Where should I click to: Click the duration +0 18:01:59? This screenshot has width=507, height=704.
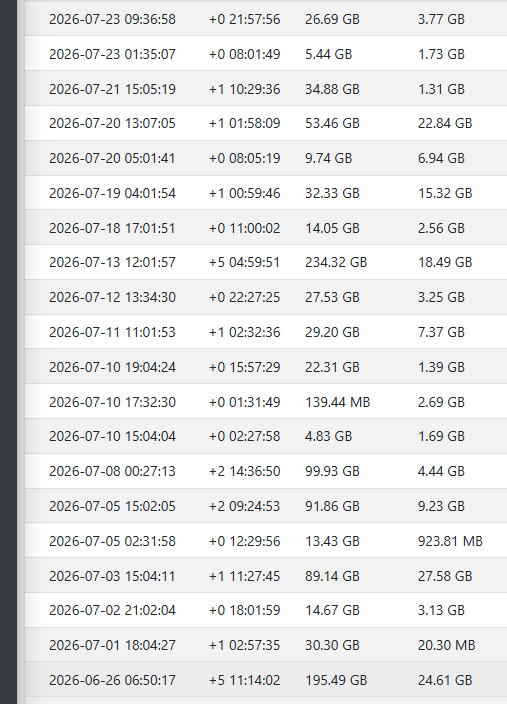pos(244,610)
